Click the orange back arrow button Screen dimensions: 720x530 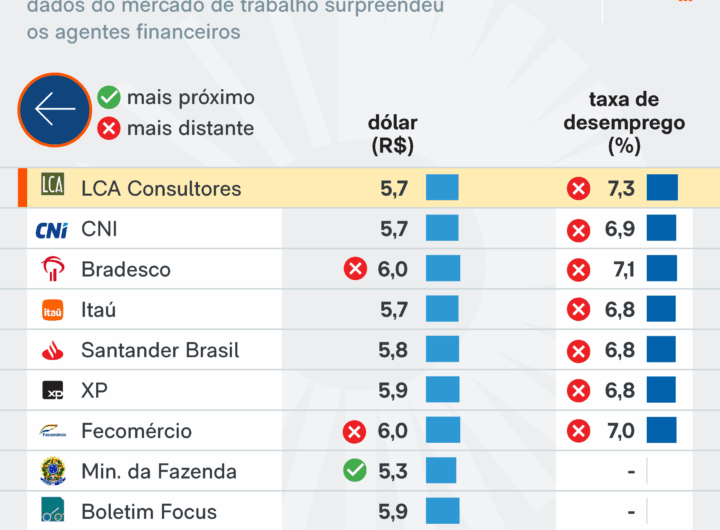(54, 111)
